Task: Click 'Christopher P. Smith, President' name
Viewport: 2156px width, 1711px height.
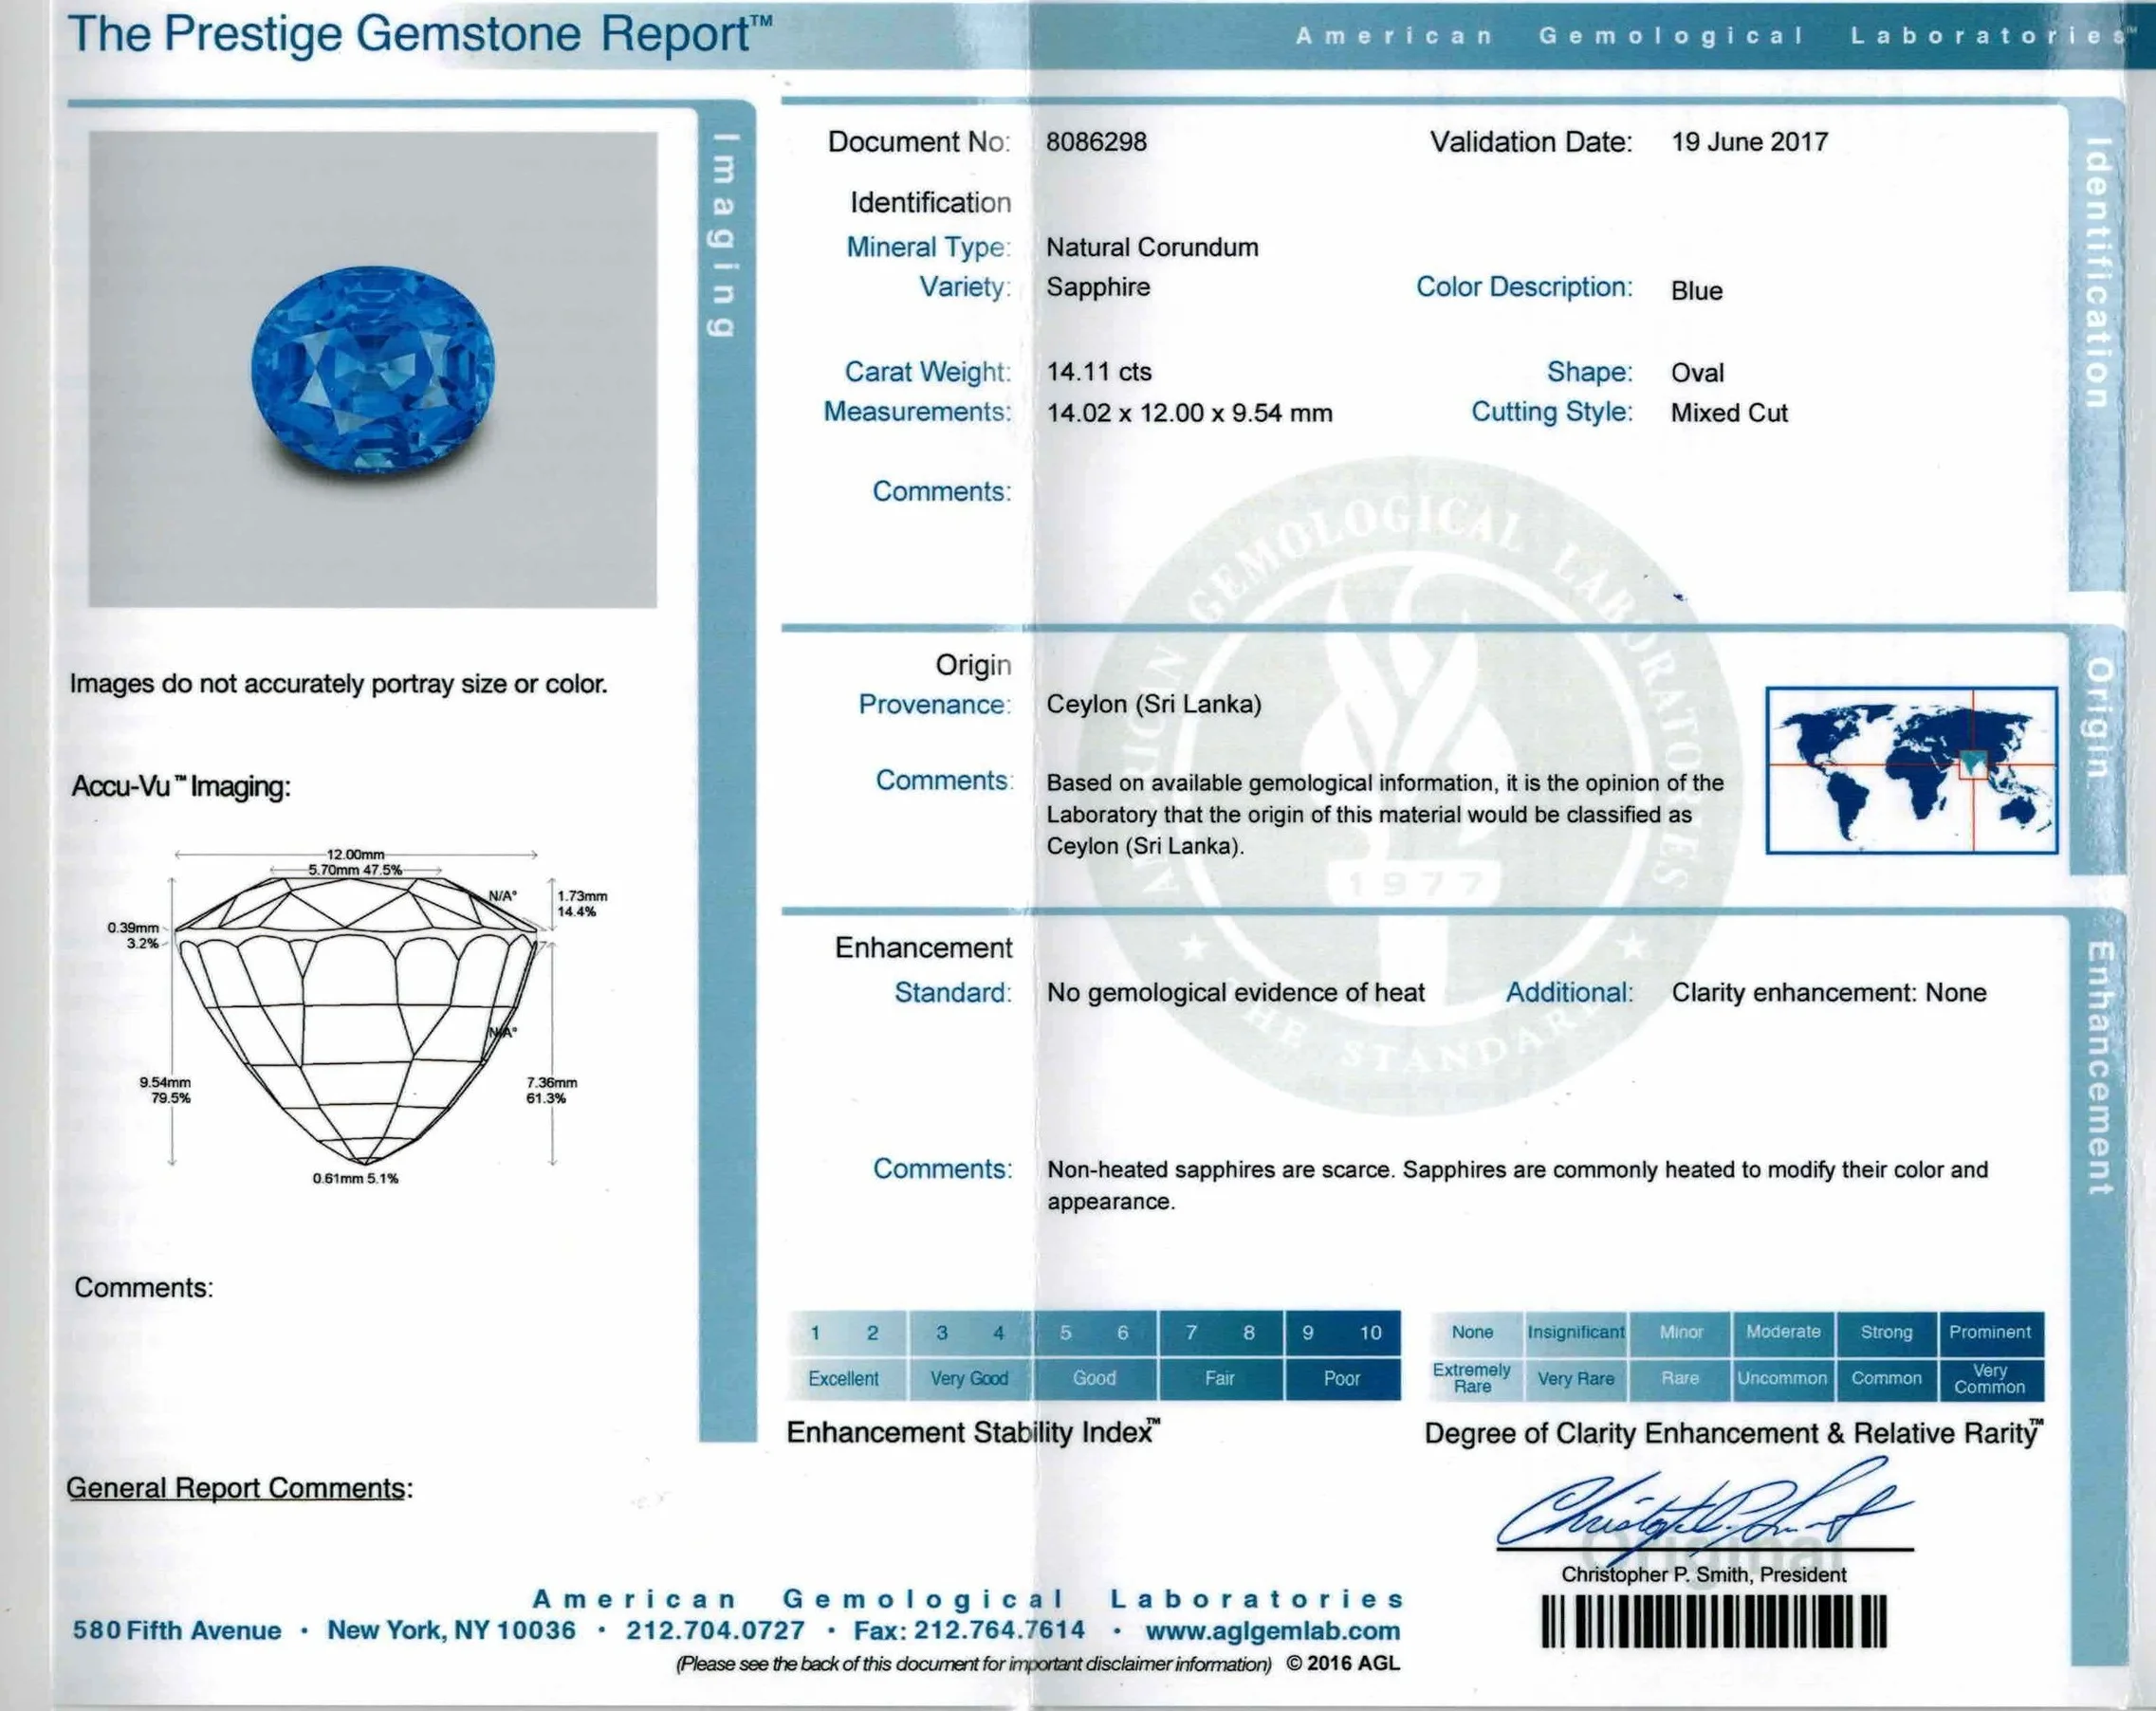Action: pos(1704,1575)
